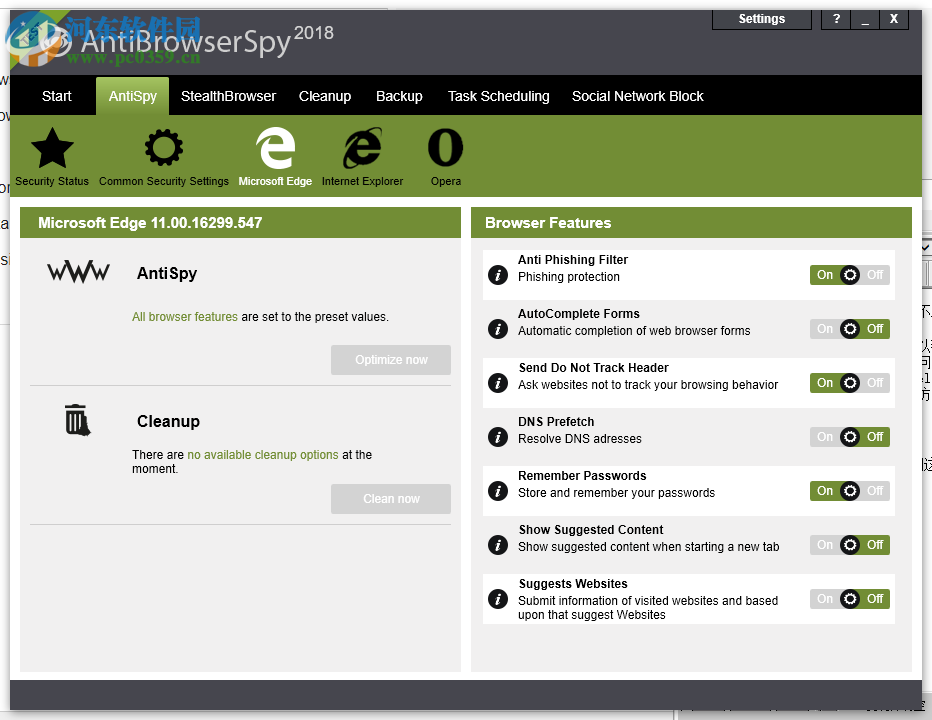Click the AntiBrowserSpy 2018 logo title

(x=207, y=40)
